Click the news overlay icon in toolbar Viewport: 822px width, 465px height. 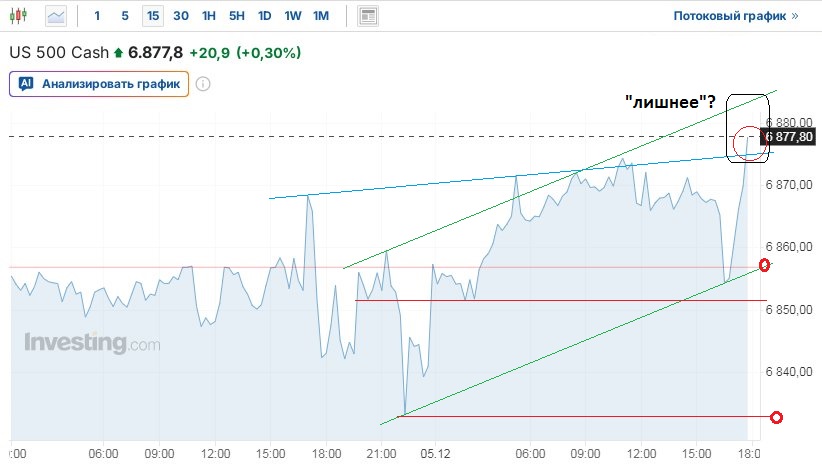coord(368,16)
